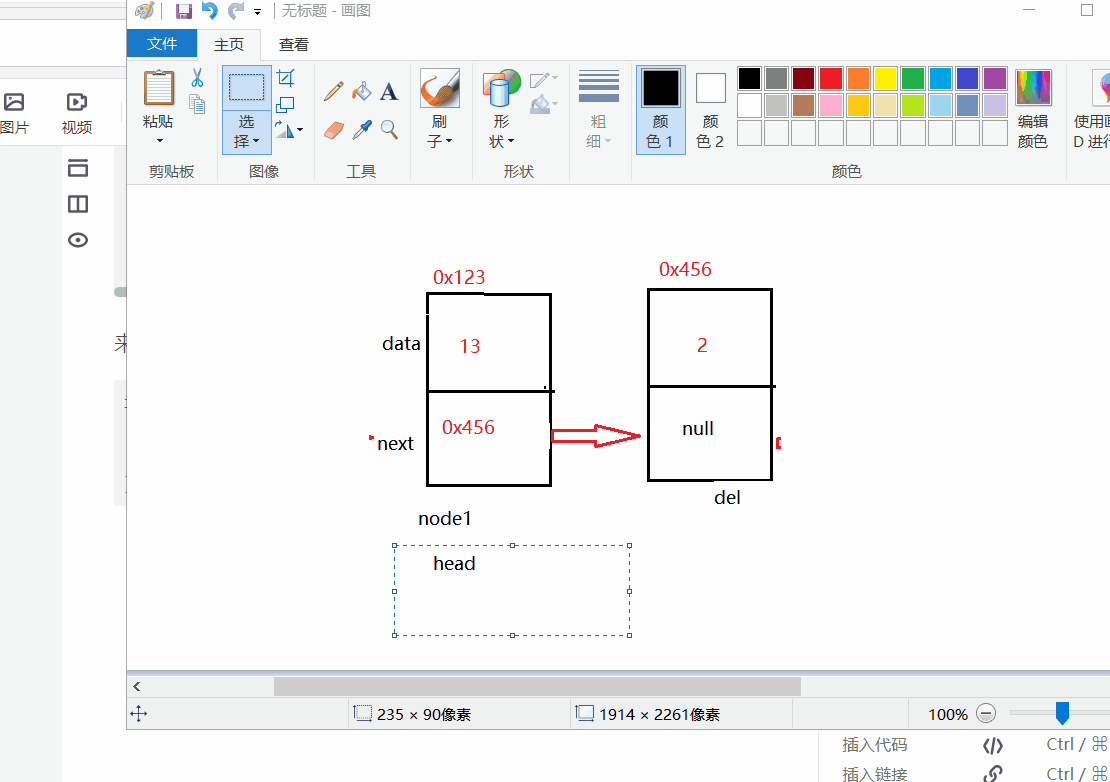Select the Pencil tool

coord(333,90)
